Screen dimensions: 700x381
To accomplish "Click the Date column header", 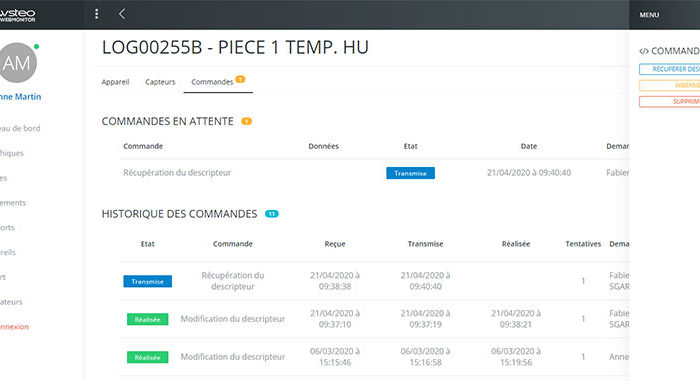I will tap(529, 146).
